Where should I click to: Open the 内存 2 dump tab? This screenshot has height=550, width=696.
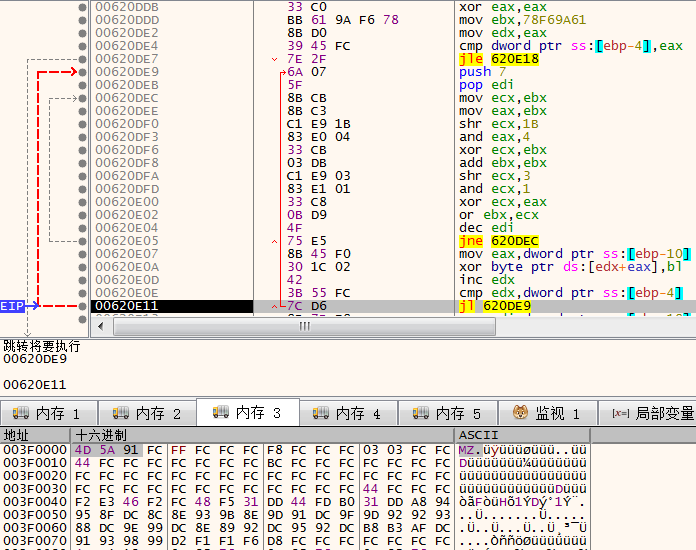[x=148, y=414]
